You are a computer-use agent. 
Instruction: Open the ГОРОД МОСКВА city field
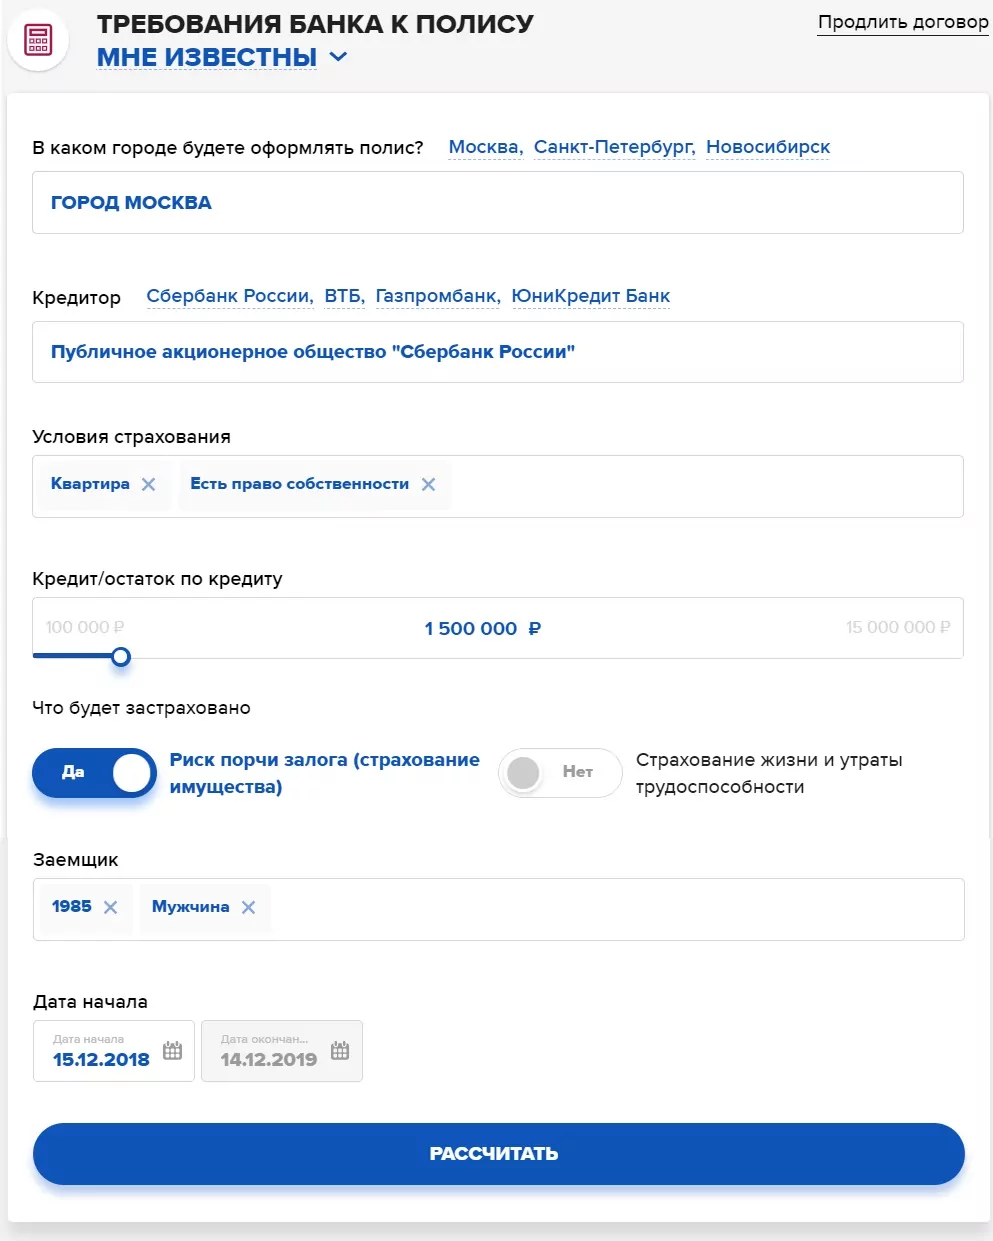pyautogui.click(x=497, y=203)
